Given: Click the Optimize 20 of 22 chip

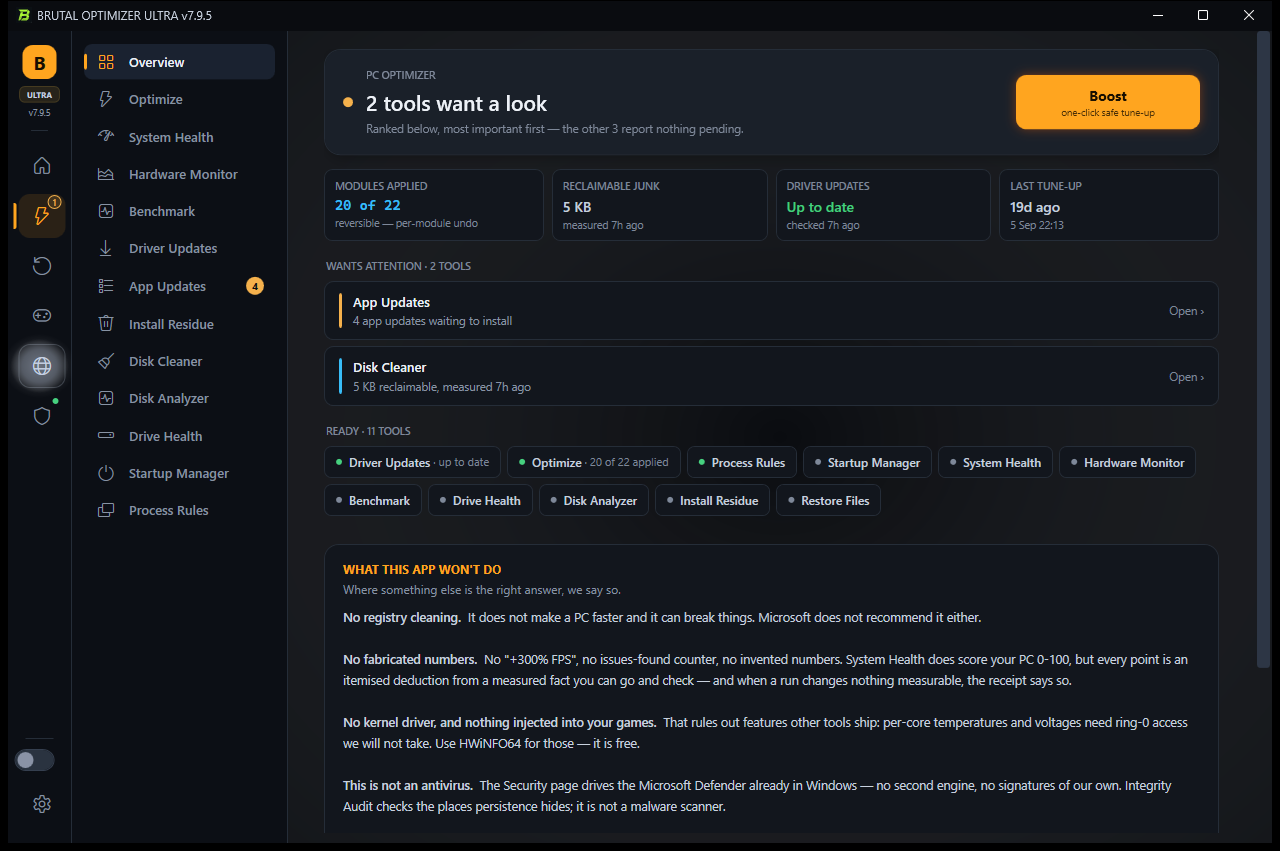Looking at the screenshot, I should [594, 462].
